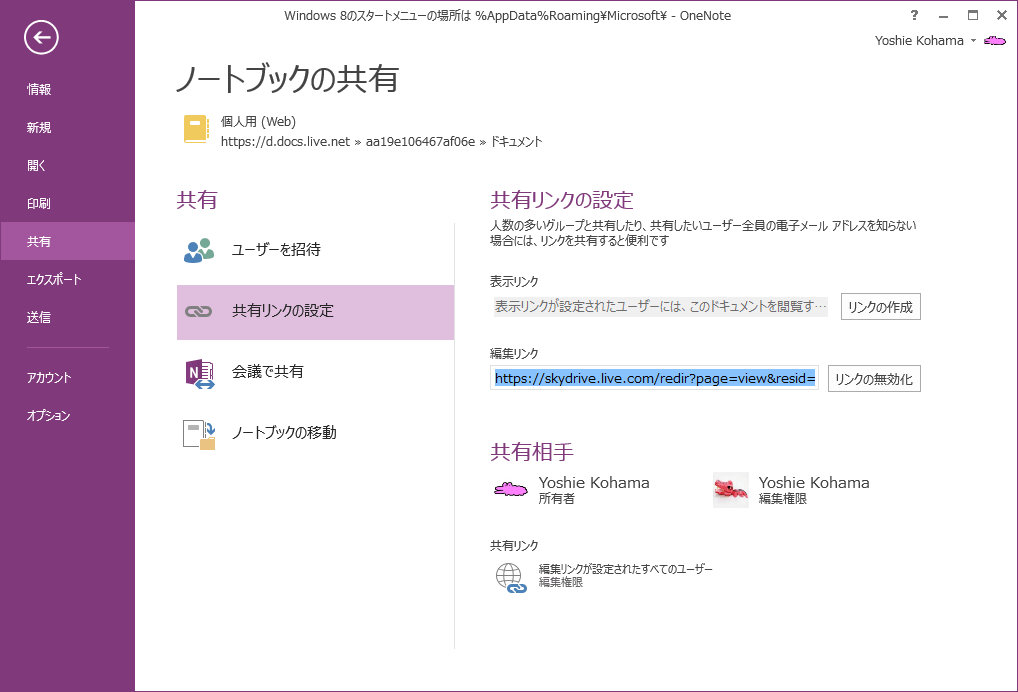Image resolution: width=1018 pixels, height=692 pixels.
Task: Close the OneNote window
Action: [x=1002, y=16]
